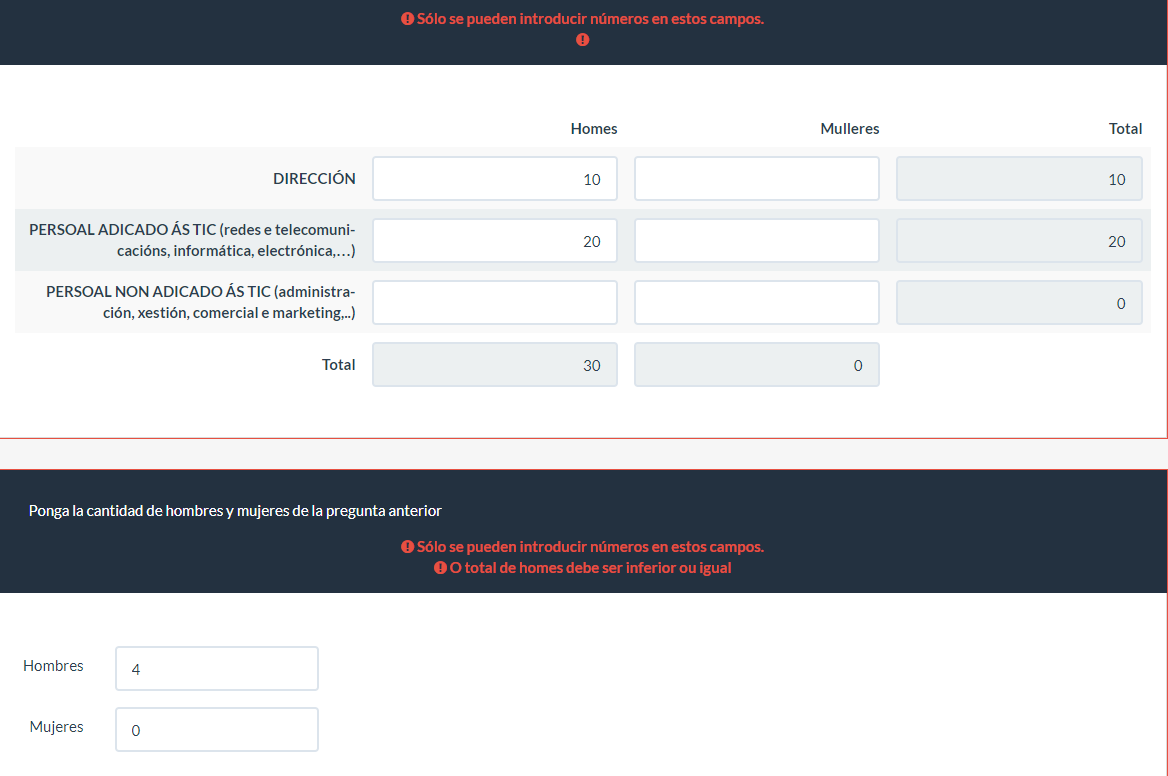
Task: Focus Mulleres input for PERSOAL ADICADO ÁS TIC
Action: coord(756,241)
